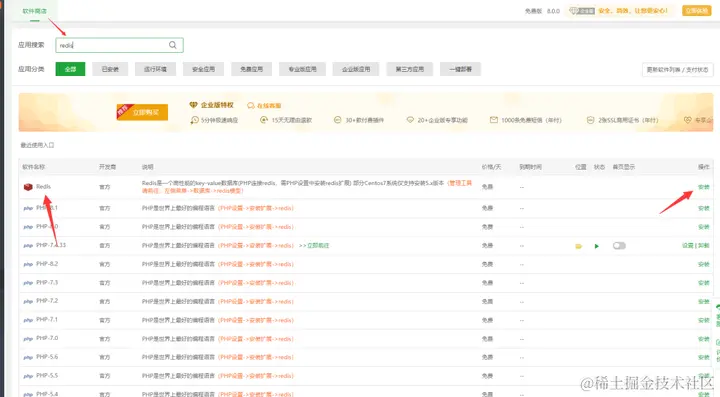Image resolution: width=720 pixels, height=397 pixels.
Task: Click the 软件名称 column header
Action: click(34, 167)
